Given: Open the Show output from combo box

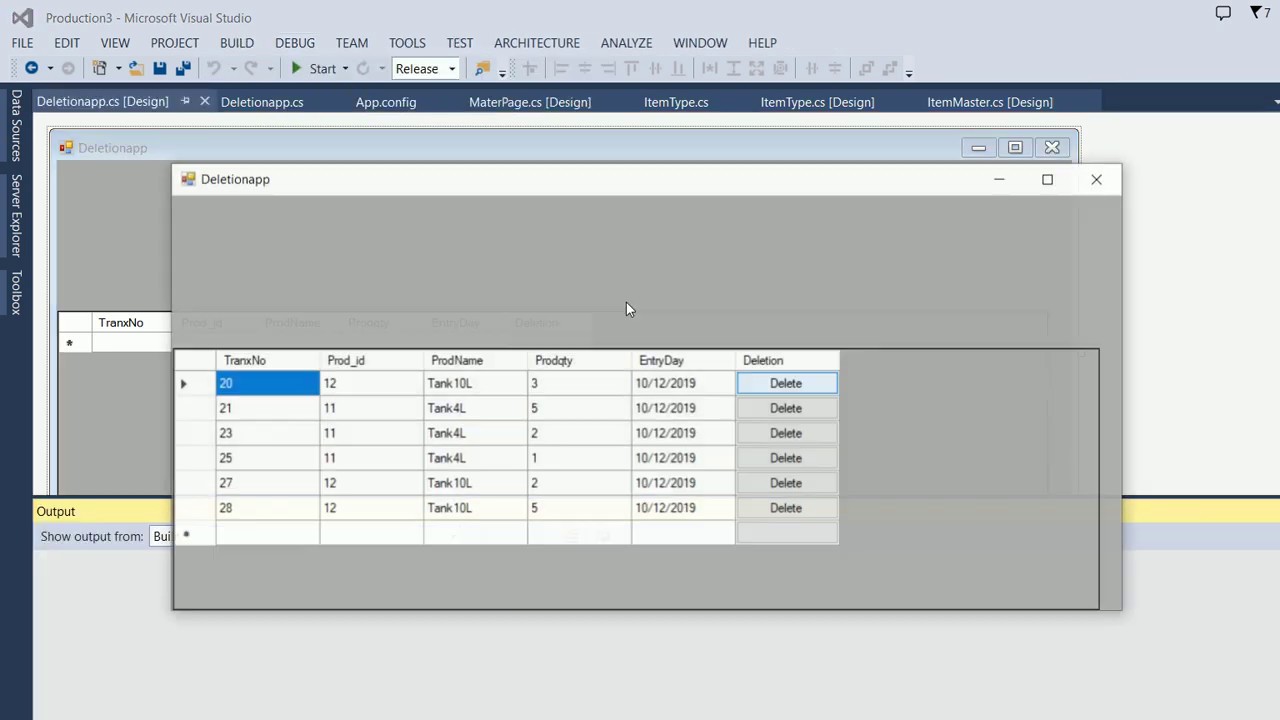Looking at the screenshot, I should 160,537.
